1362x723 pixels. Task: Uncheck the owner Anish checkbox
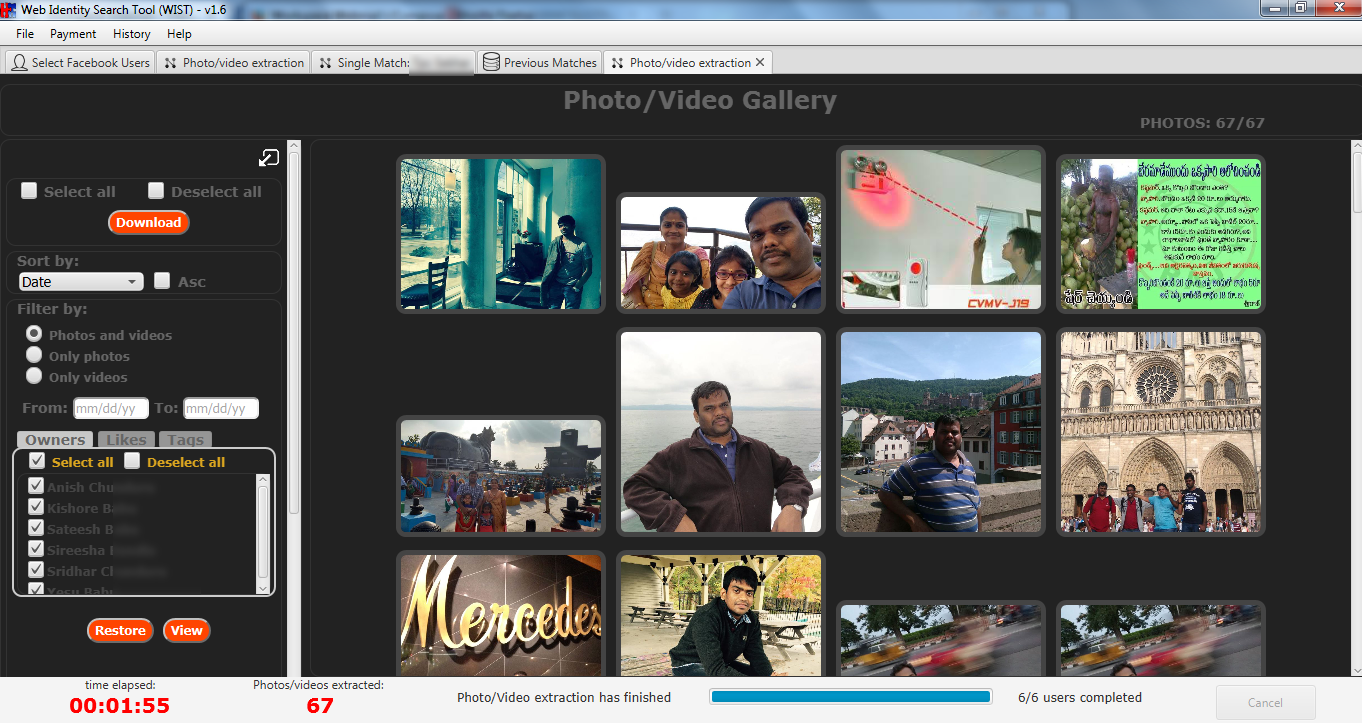click(x=36, y=486)
